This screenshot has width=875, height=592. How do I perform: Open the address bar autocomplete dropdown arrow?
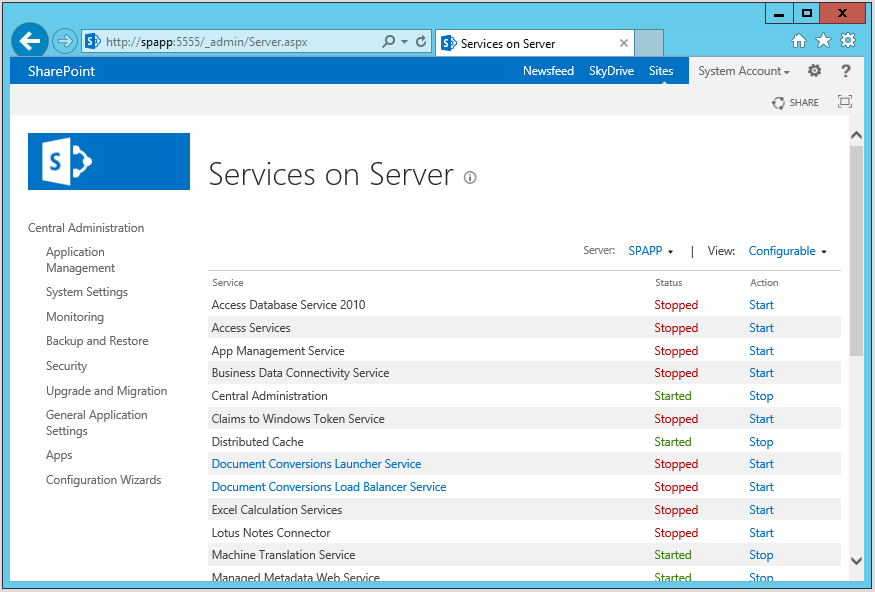405,42
